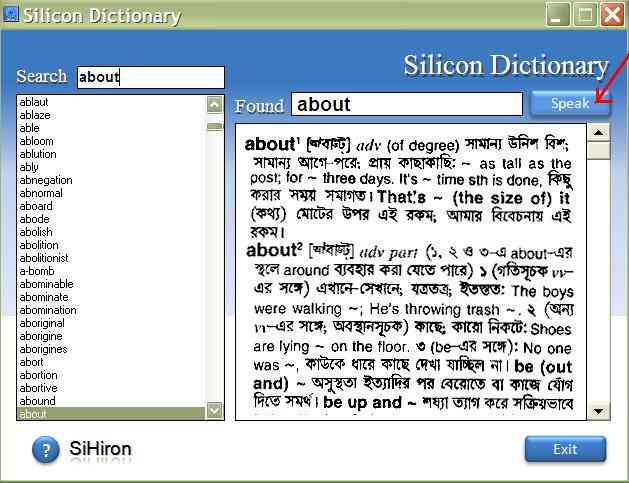Click word list scroll up arrow
629x483 pixels.
[x=215, y=105]
